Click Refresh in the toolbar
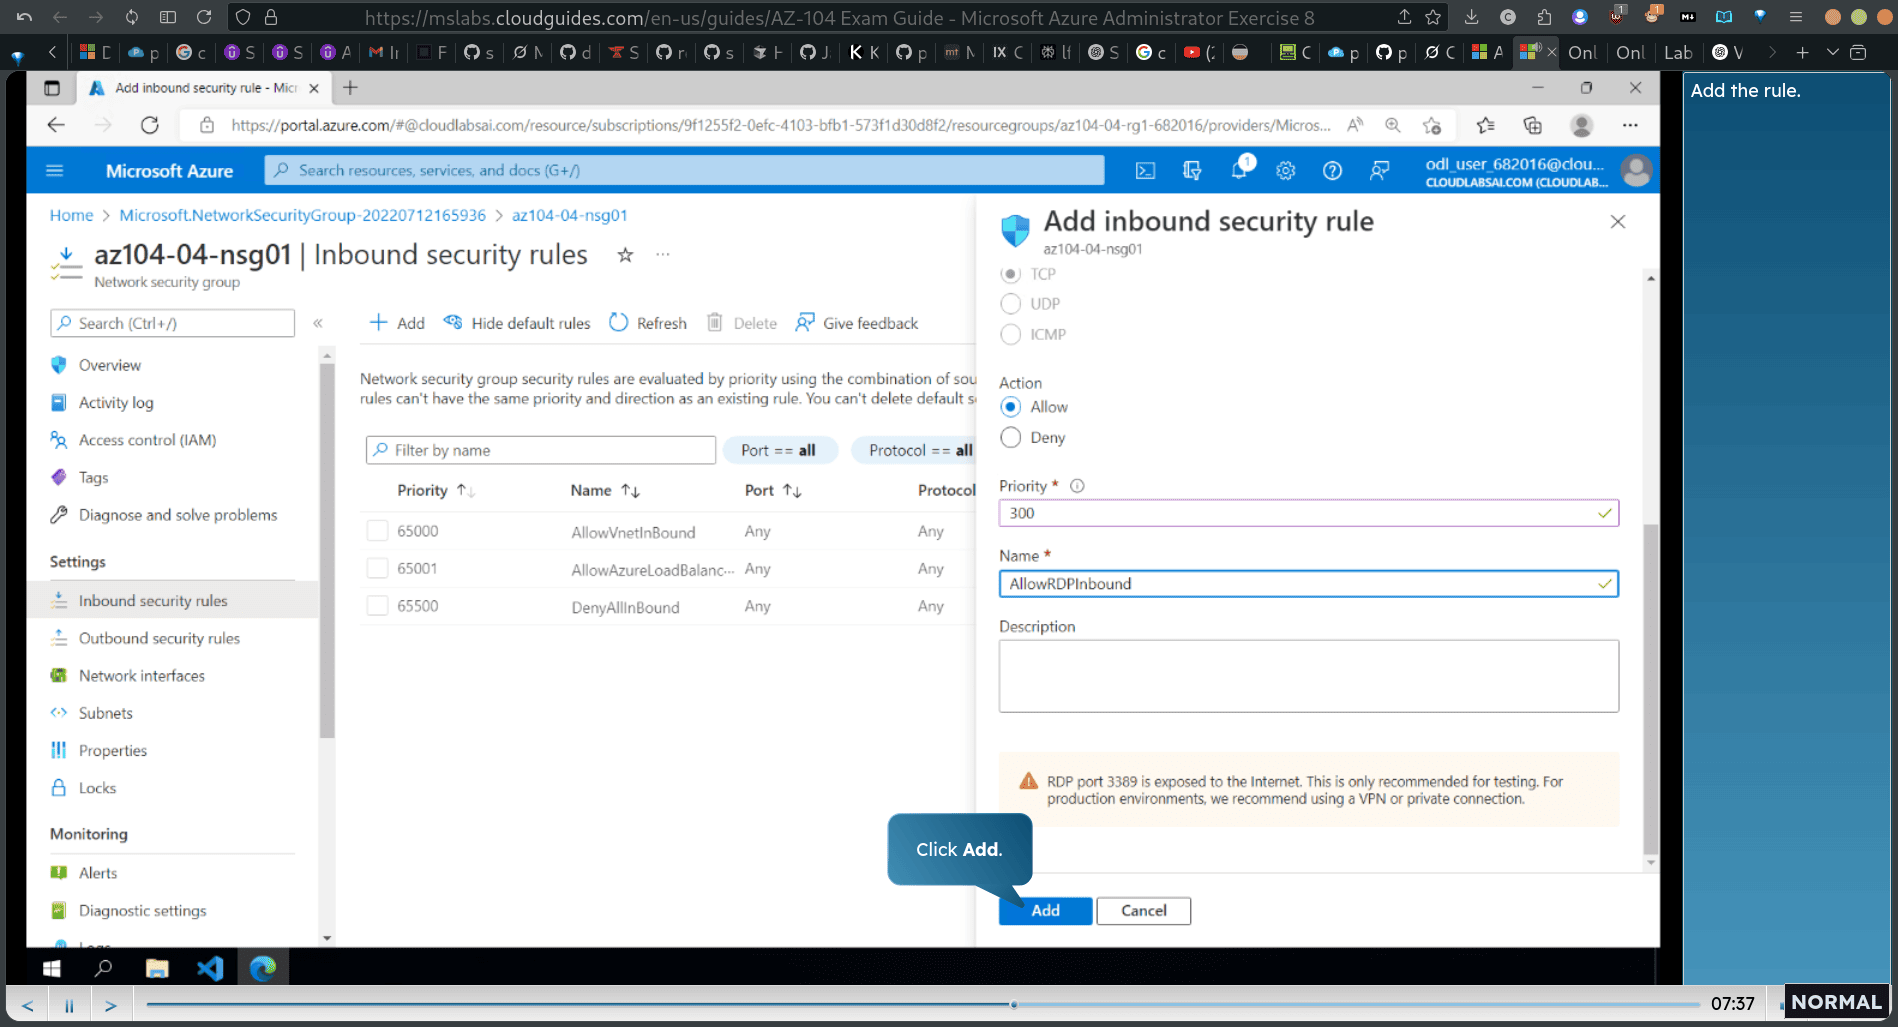1898x1027 pixels. tap(648, 323)
